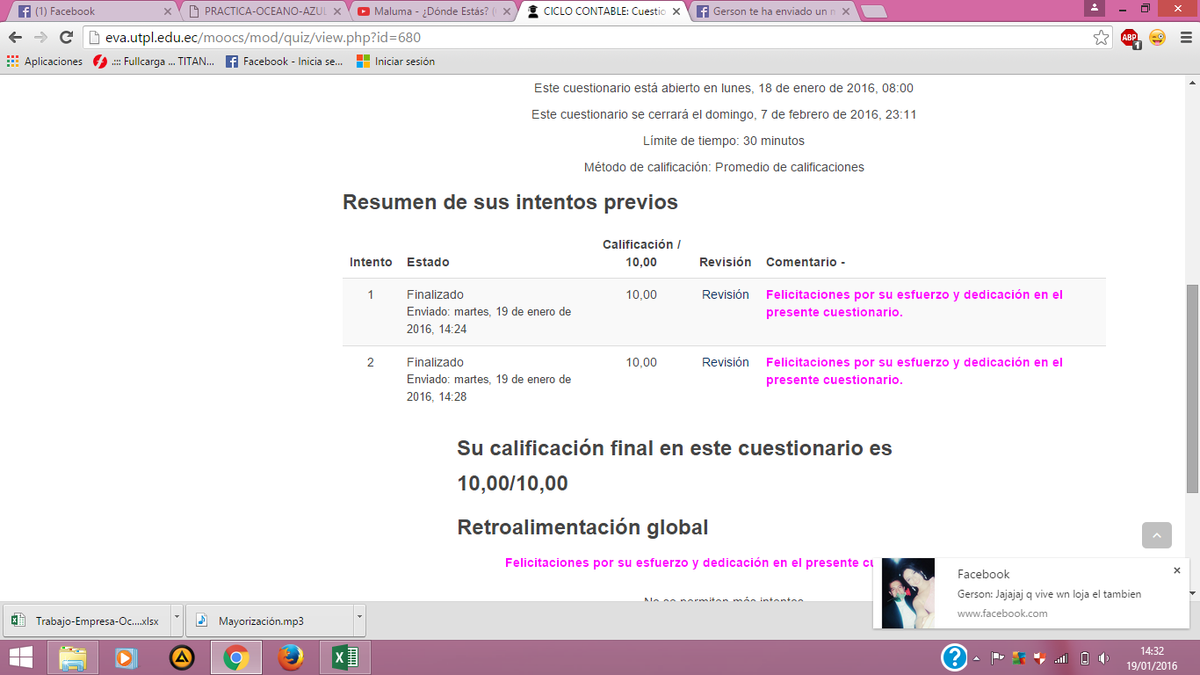Screen dimensions: 1200x675
Task: Click the emoji extension icon in toolbar
Action: 1157,37
